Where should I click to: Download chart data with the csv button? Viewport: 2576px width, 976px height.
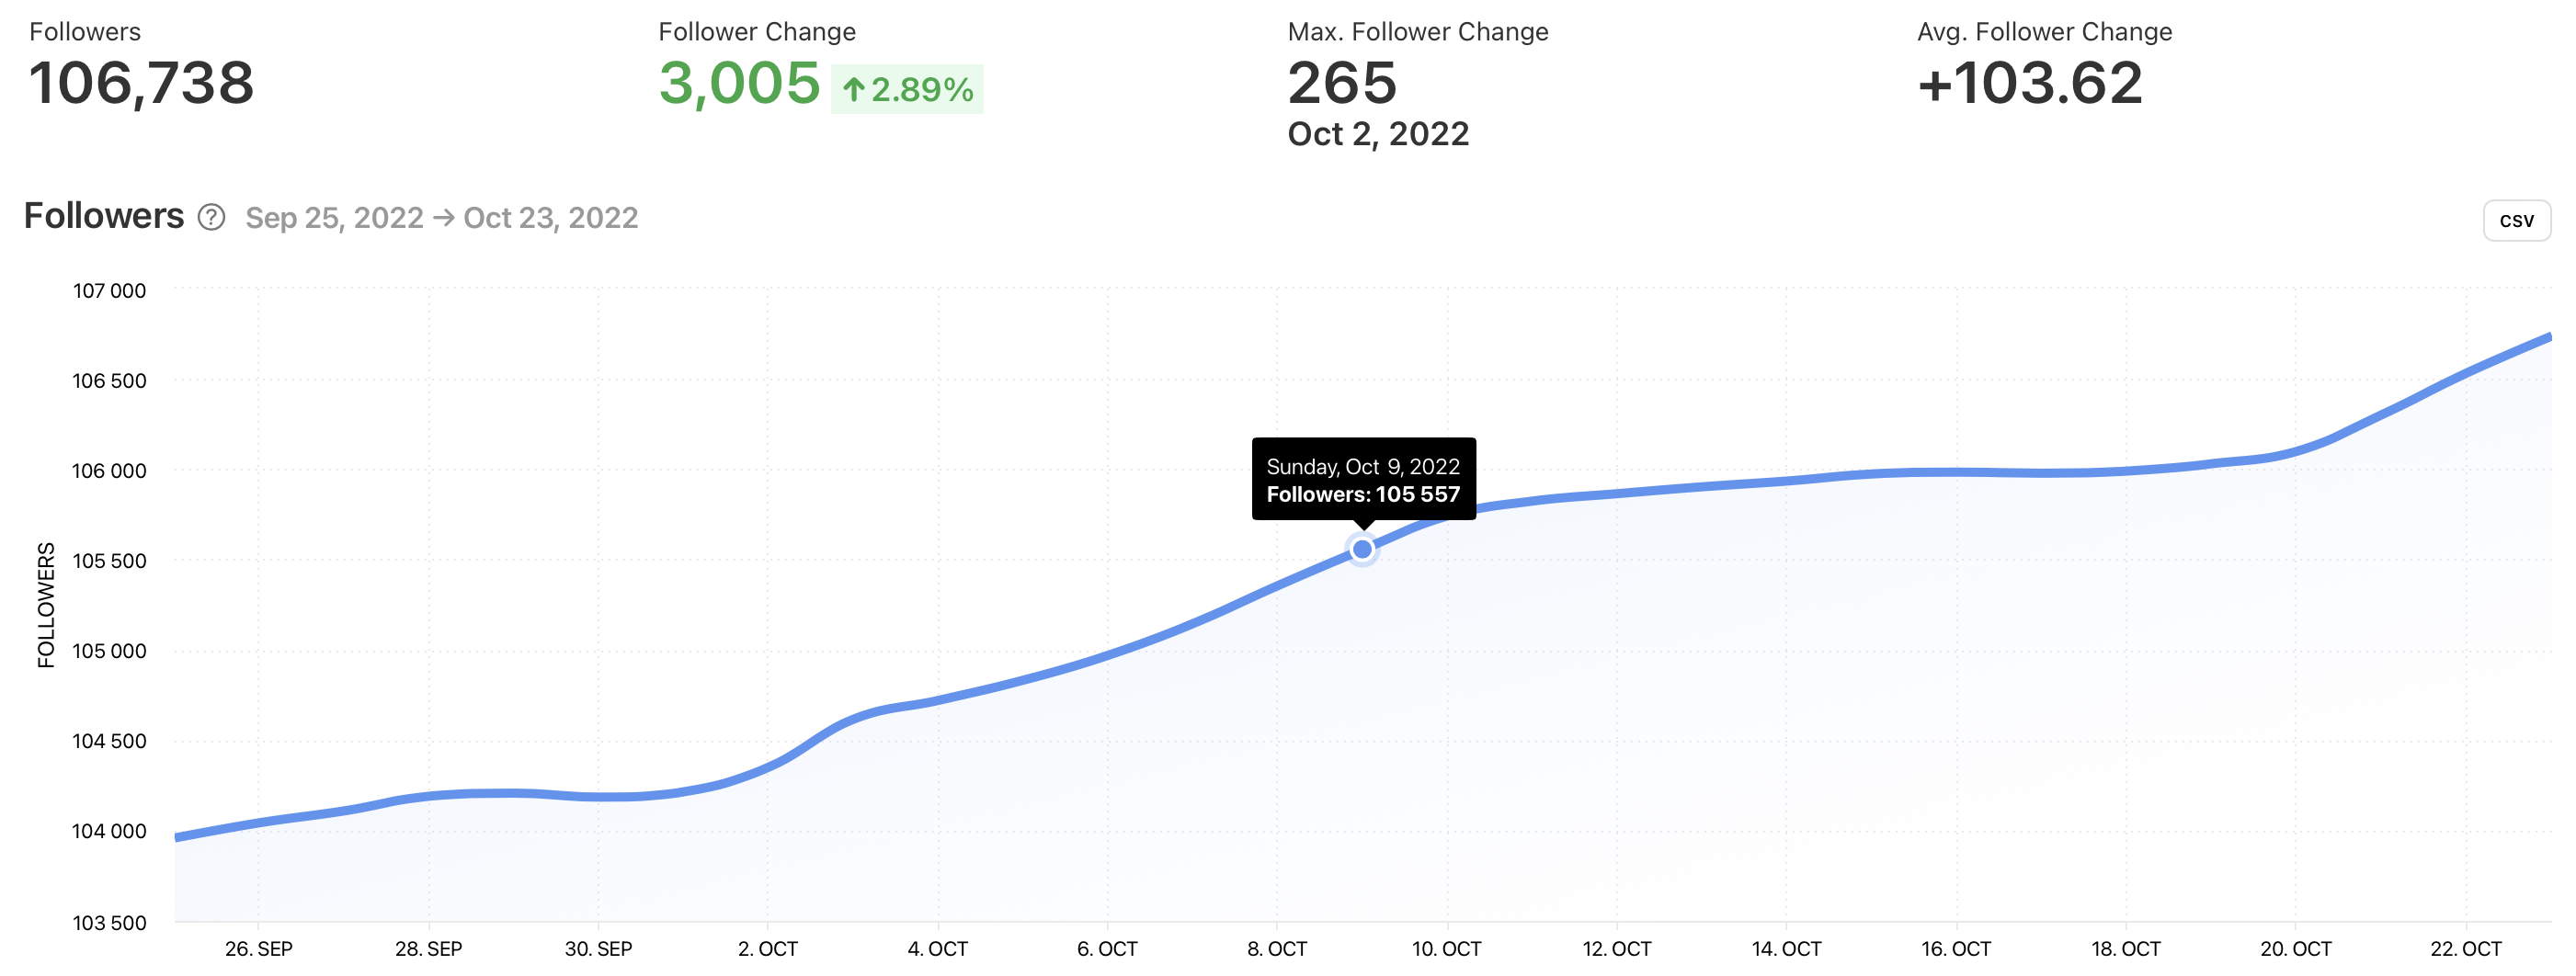(x=2515, y=220)
